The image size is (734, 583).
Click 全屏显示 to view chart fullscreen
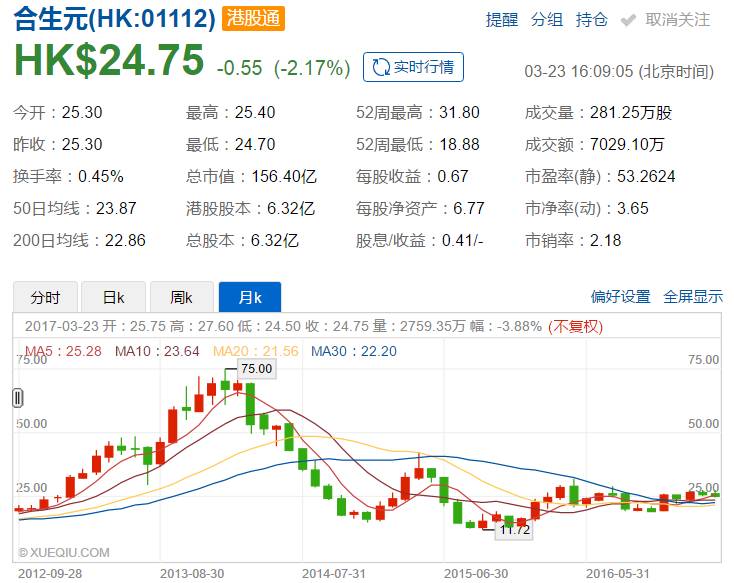pyautogui.click(x=693, y=296)
